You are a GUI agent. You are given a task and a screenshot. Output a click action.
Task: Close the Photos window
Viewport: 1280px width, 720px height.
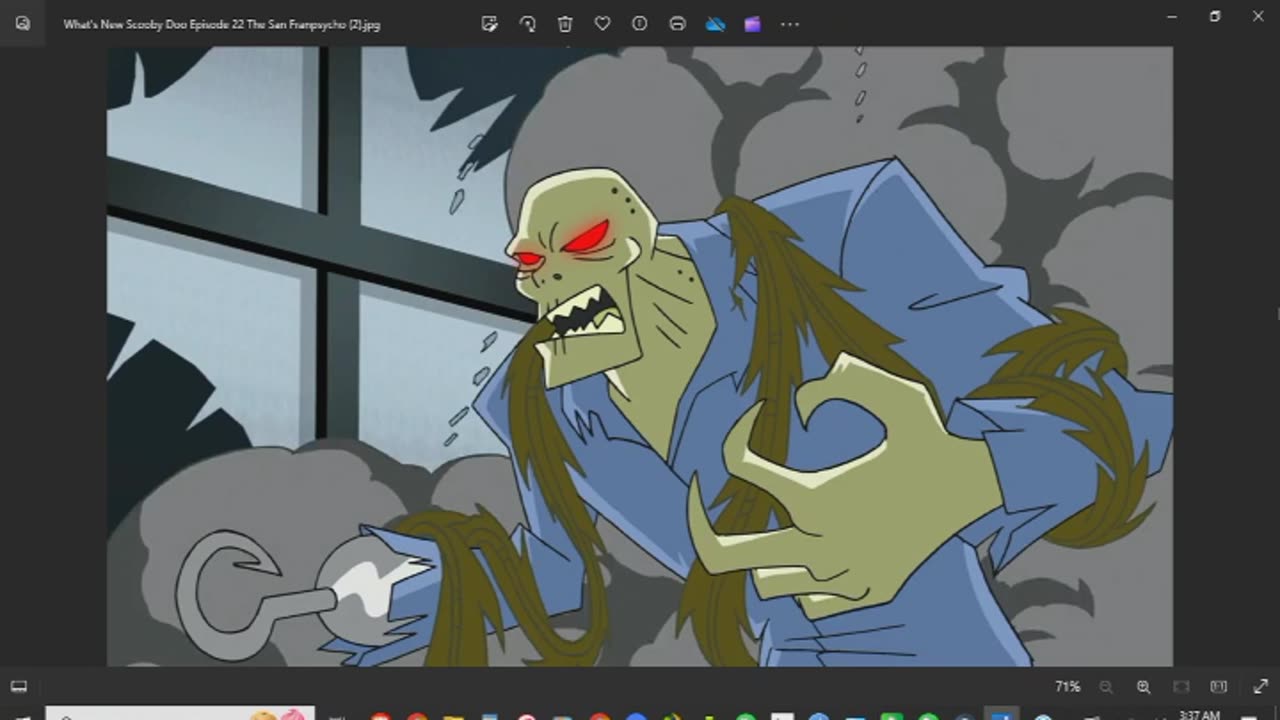pyautogui.click(x=1258, y=17)
